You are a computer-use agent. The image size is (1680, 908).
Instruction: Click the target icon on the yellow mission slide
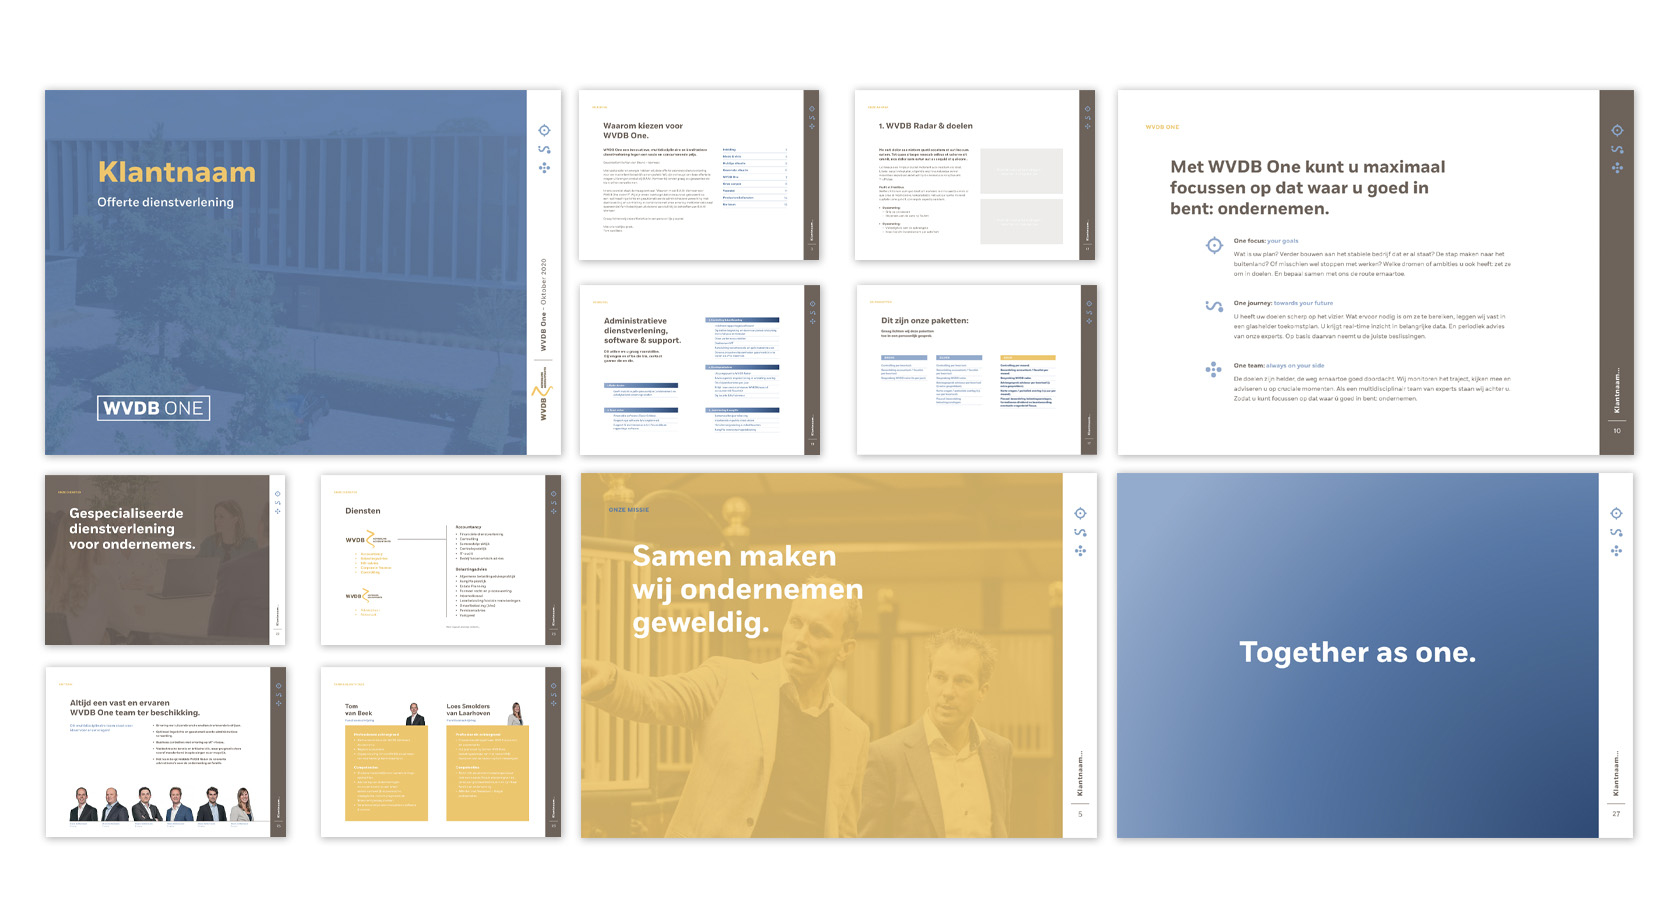pyautogui.click(x=1080, y=514)
